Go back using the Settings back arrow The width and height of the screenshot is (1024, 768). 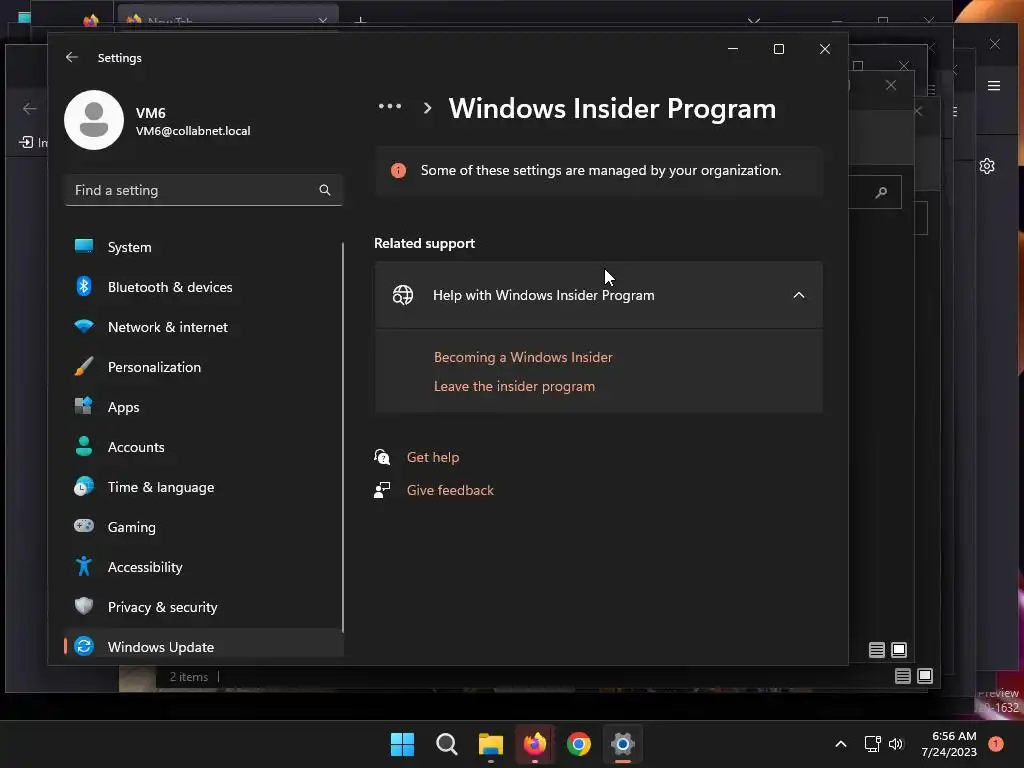tap(72, 57)
